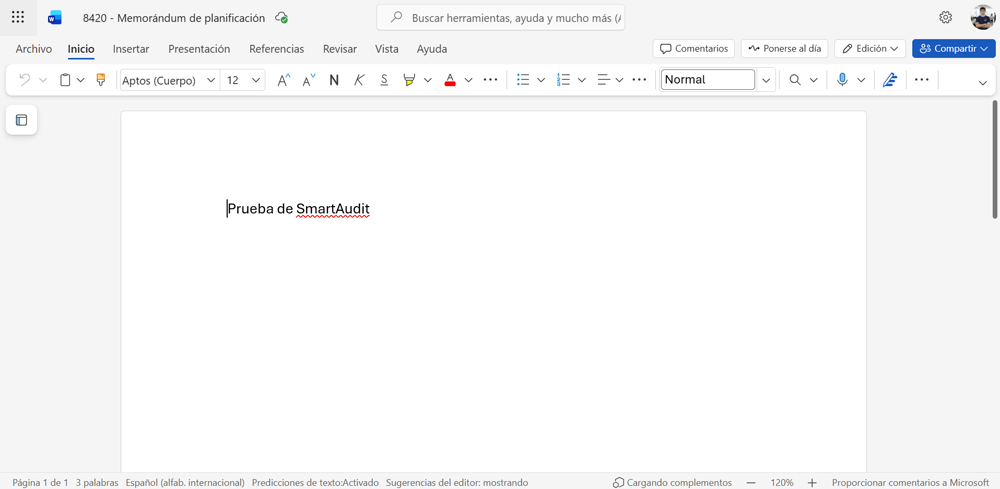The width and height of the screenshot is (1000, 489).
Task: Open the paste options arrow
Action: tap(80, 80)
